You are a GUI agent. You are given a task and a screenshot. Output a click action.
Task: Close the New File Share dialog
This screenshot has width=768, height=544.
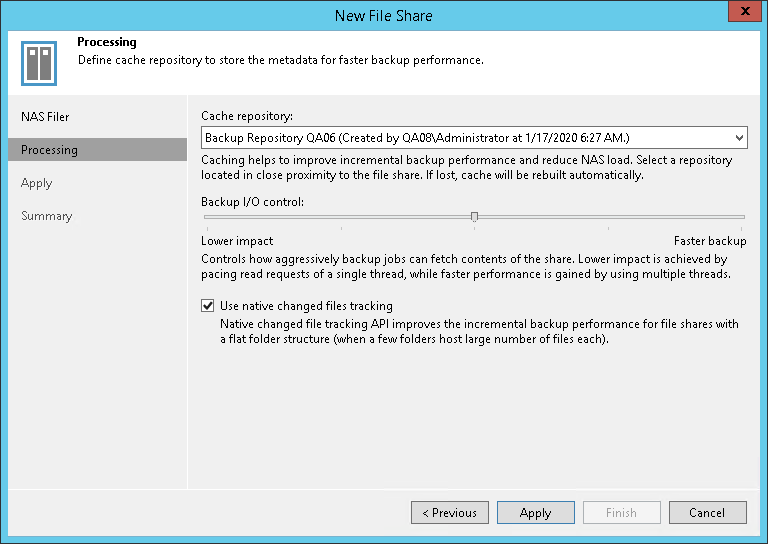(744, 14)
